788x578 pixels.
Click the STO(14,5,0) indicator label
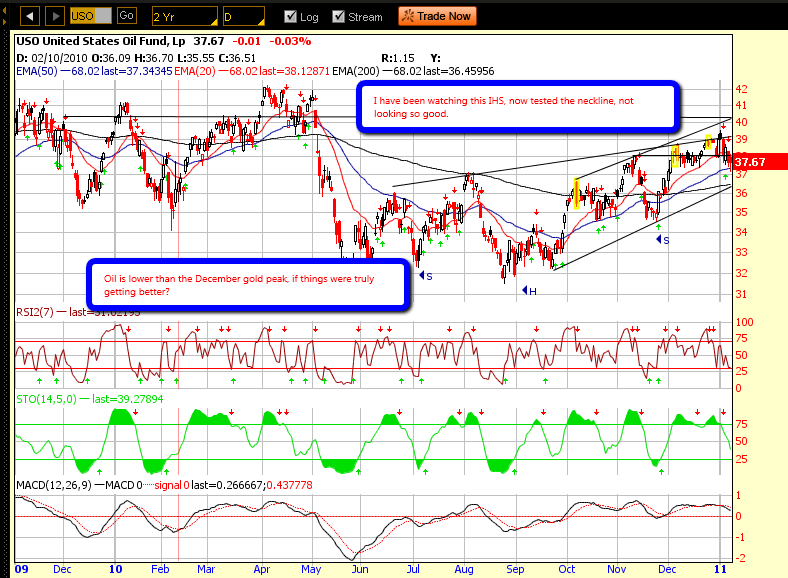pos(46,399)
